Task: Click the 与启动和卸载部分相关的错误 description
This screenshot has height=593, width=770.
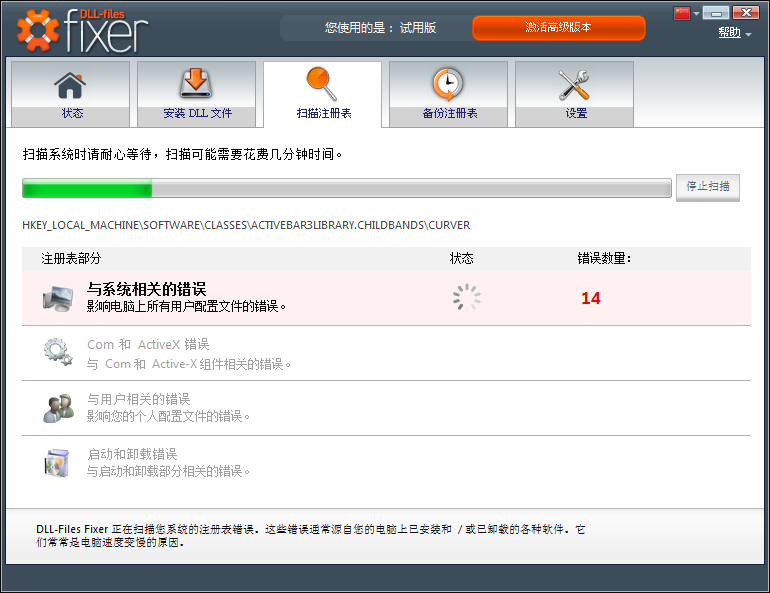Action: coord(168,472)
